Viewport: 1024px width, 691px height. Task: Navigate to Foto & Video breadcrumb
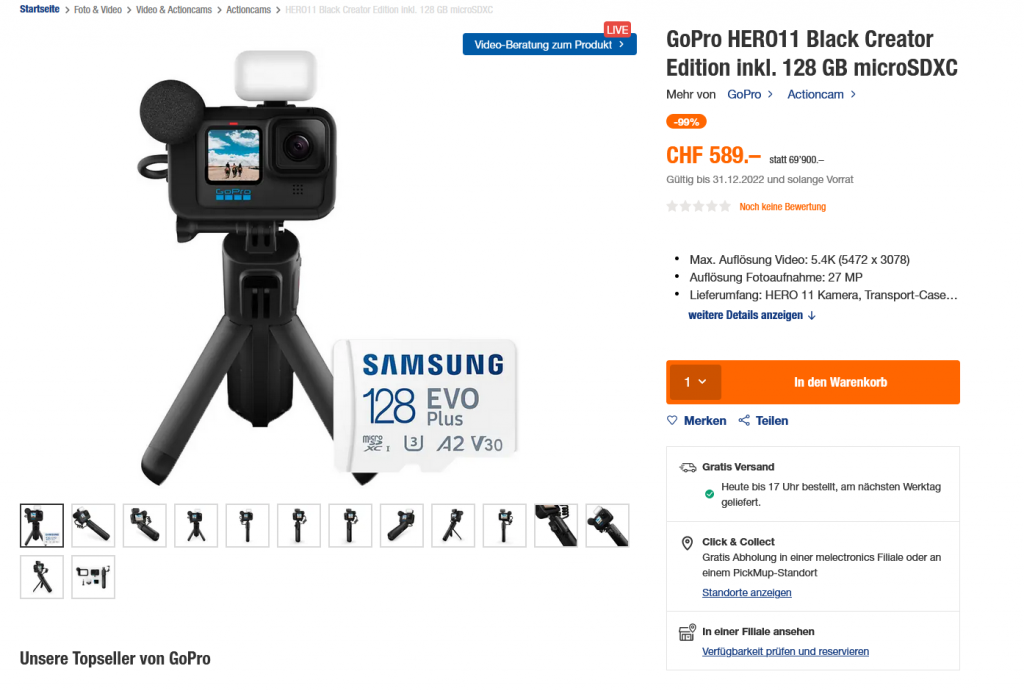[x=97, y=10]
